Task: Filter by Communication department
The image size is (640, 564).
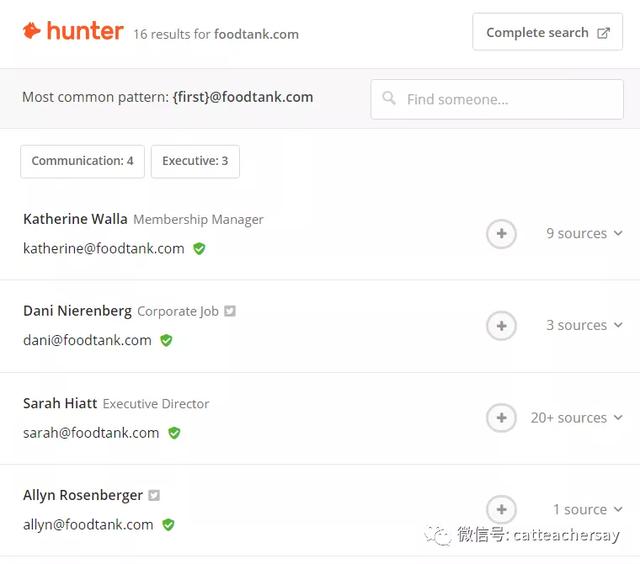Action: (82, 161)
